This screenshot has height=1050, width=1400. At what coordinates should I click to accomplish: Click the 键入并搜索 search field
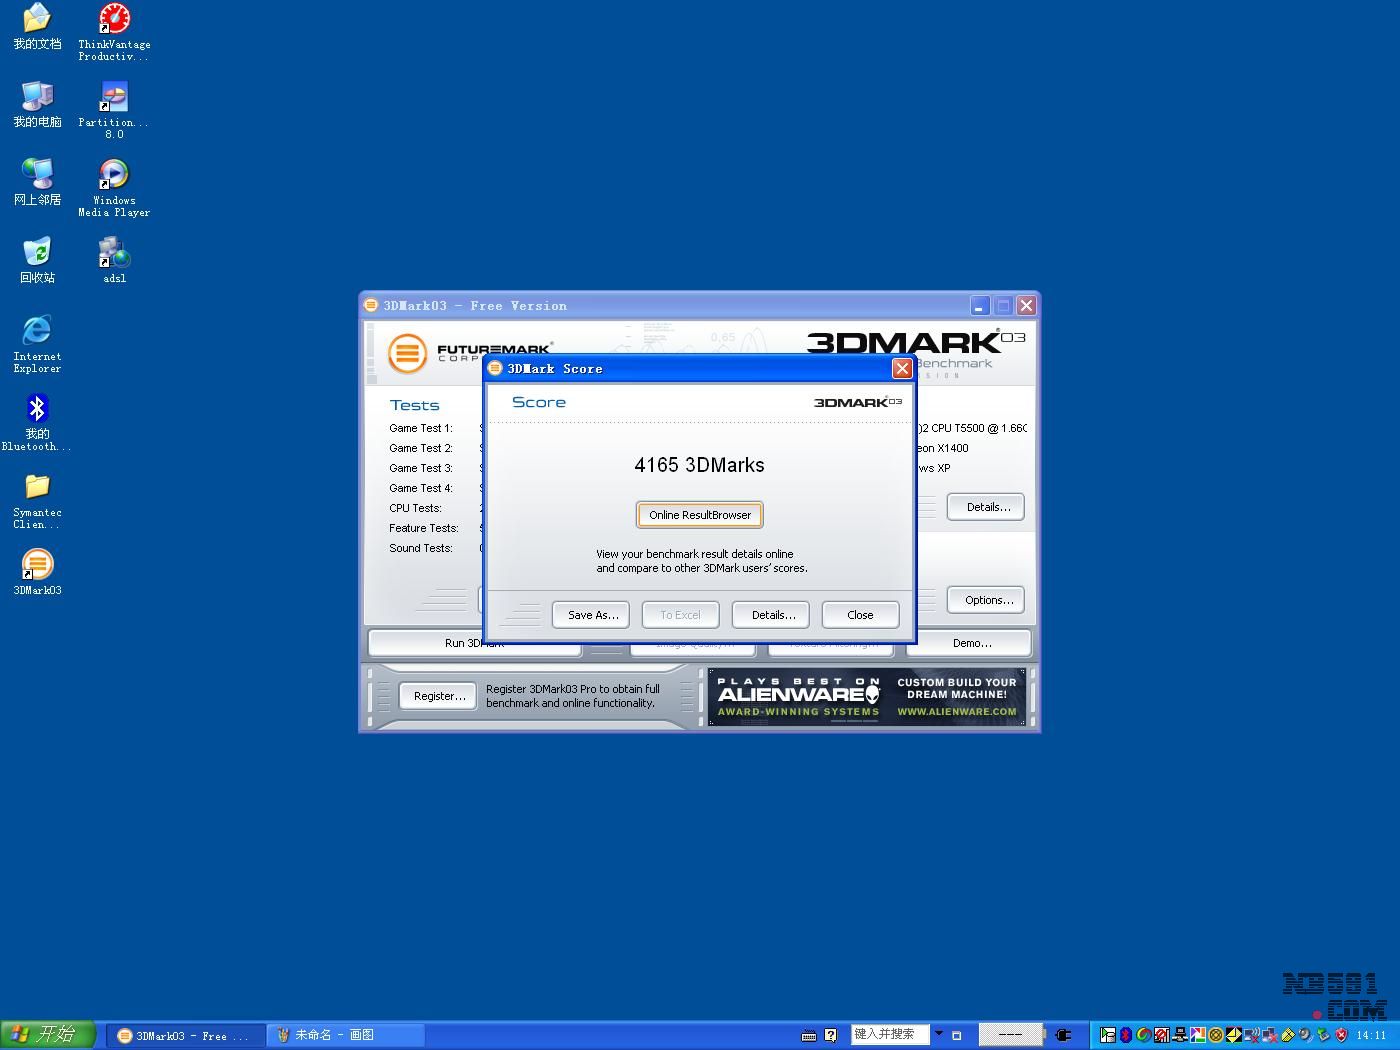890,1035
